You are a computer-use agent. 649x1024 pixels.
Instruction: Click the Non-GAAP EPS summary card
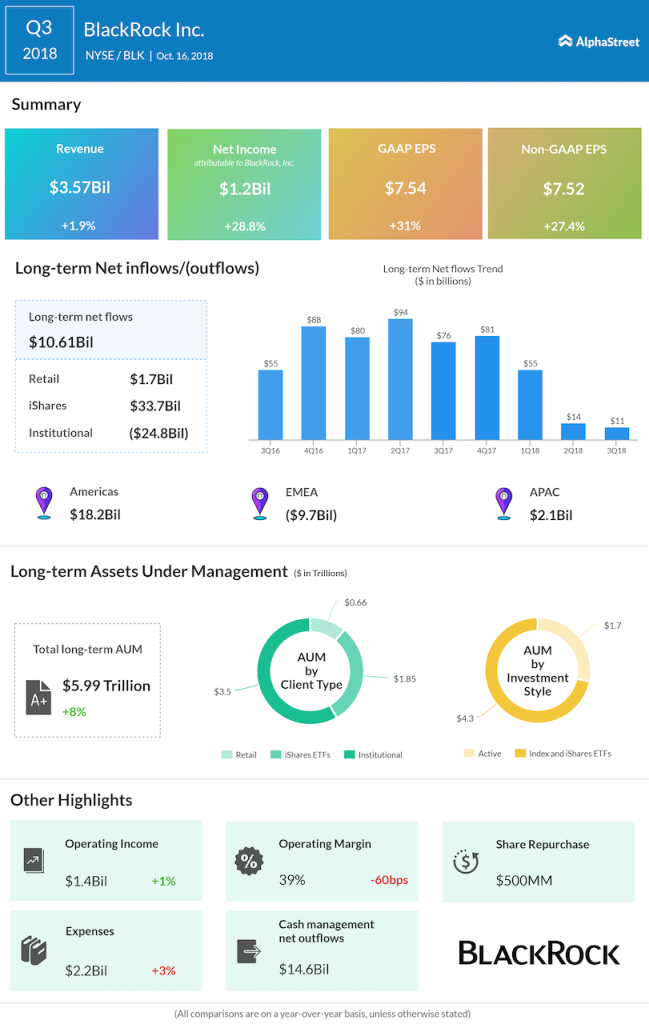(x=564, y=184)
